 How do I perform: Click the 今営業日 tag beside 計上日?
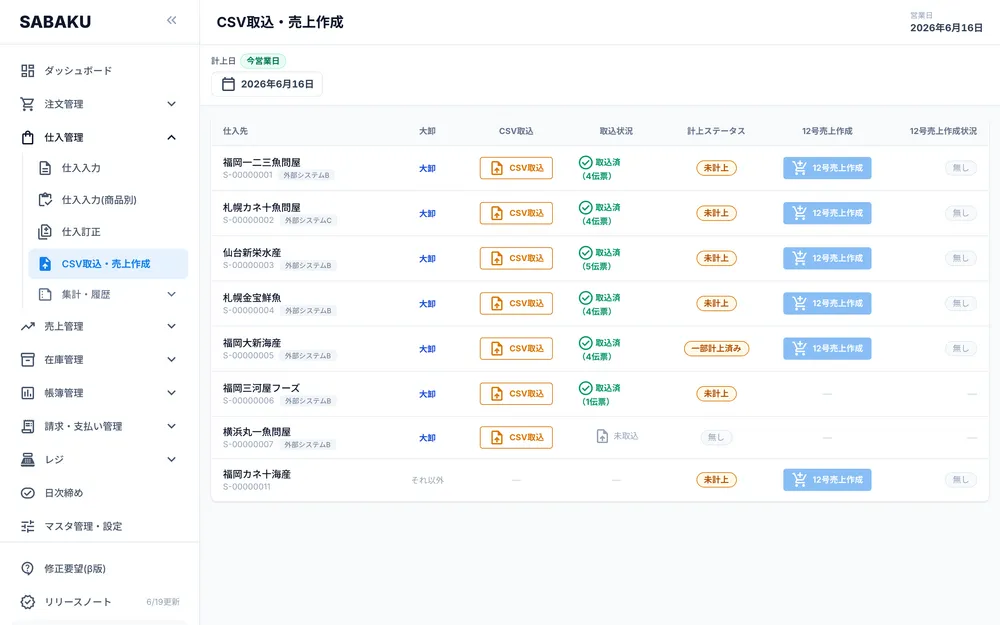click(263, 61)
